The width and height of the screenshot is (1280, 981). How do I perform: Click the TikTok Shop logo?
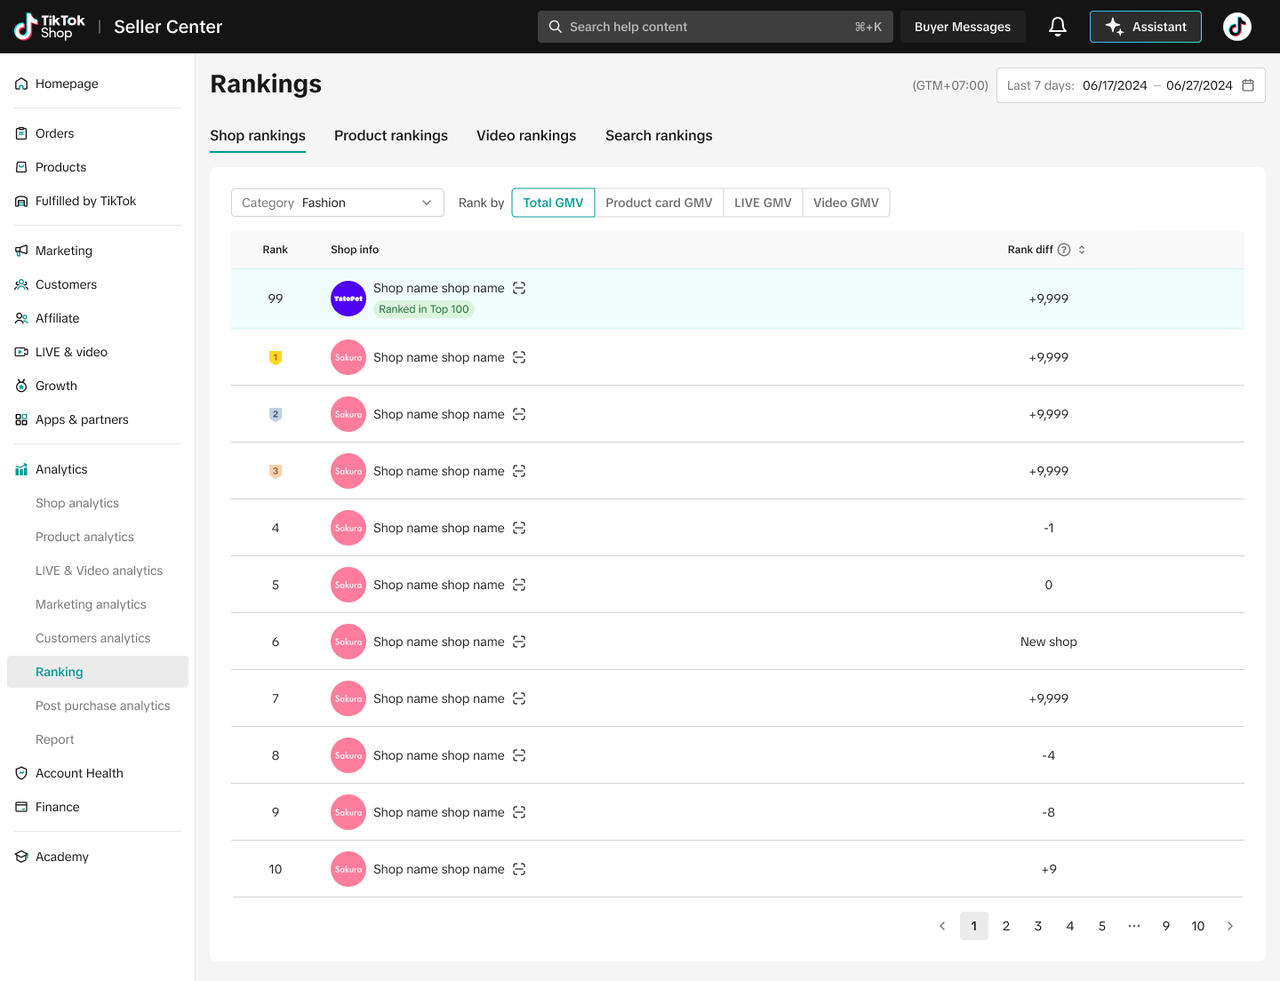[x=50, y=27]
